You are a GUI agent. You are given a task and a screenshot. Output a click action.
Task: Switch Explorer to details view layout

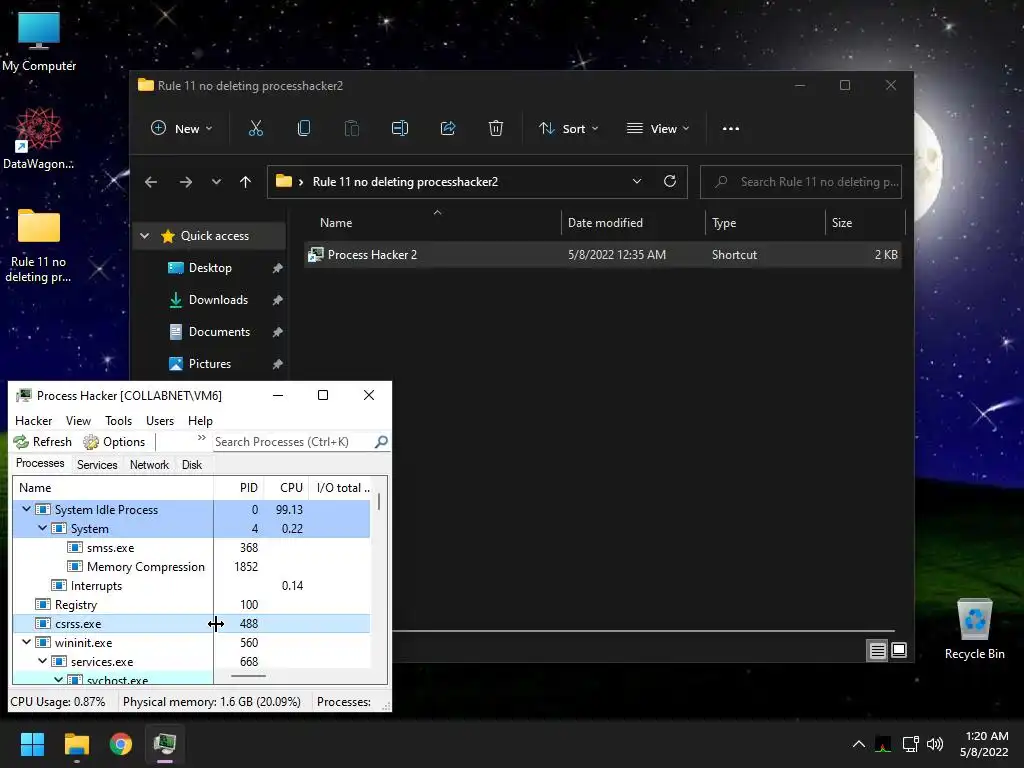[x=878, y=650]
